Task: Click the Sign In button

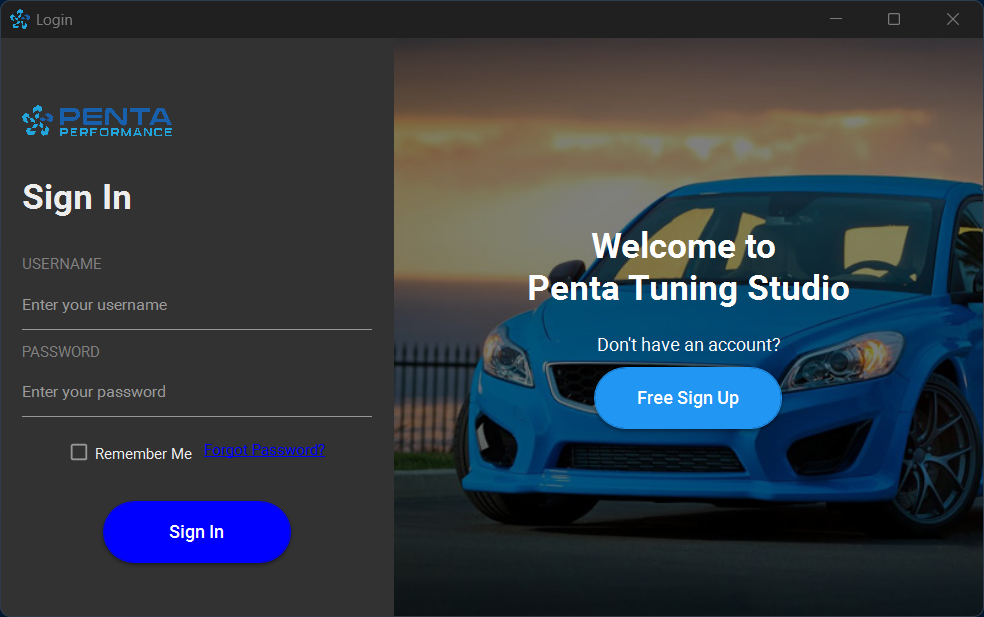Action: coord(197,531)
